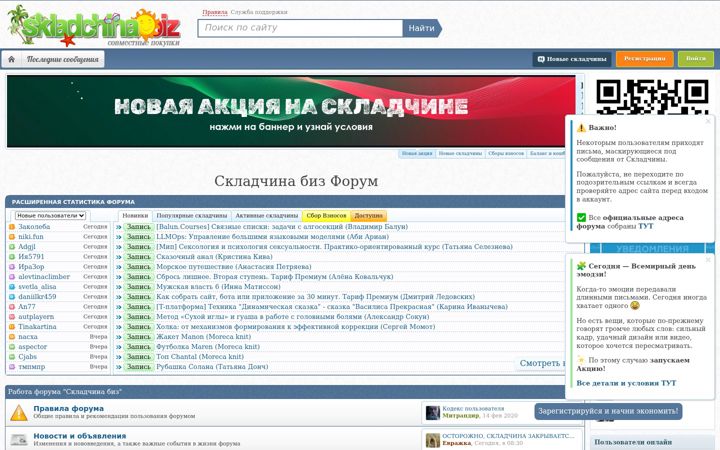Click the user icon beside niki.fun
This screenshot has height=450, width=720.
[x=12, y=237]
